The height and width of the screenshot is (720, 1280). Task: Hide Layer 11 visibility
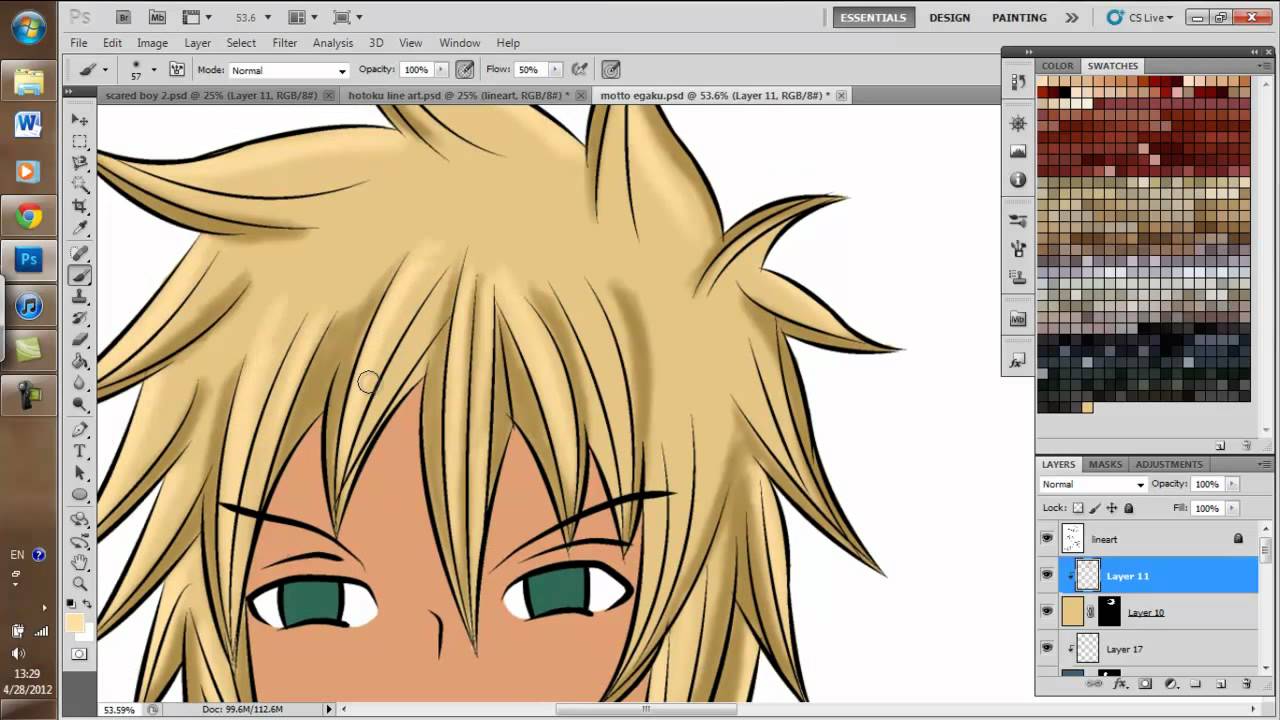(x=1047, y=575)
